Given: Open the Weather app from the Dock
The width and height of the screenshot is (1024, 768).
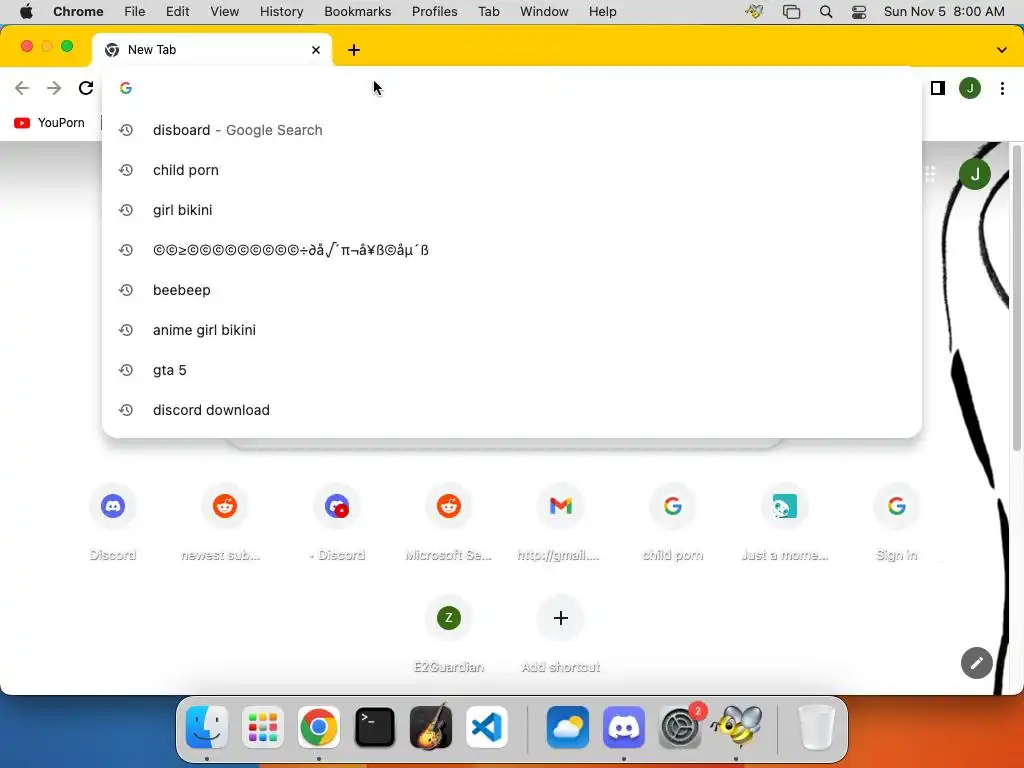Looking at the screenshot, I should pos(568,727).
